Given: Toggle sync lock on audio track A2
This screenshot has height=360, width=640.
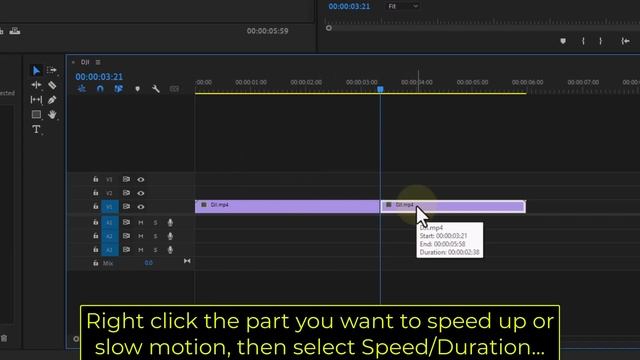Looking at the screenshot, I should coord(126,236).
